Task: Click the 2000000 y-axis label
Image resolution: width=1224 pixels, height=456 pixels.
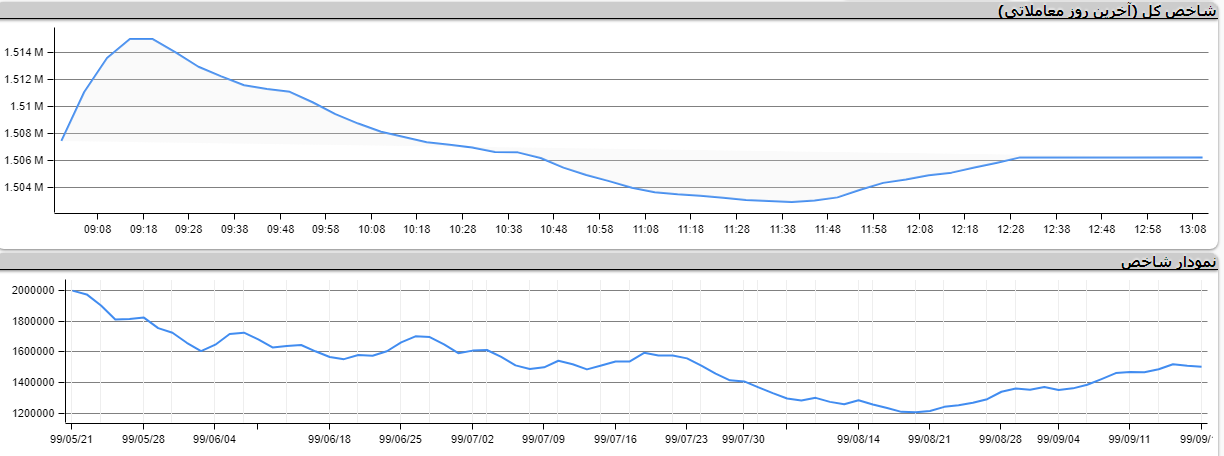Action: 37,290
